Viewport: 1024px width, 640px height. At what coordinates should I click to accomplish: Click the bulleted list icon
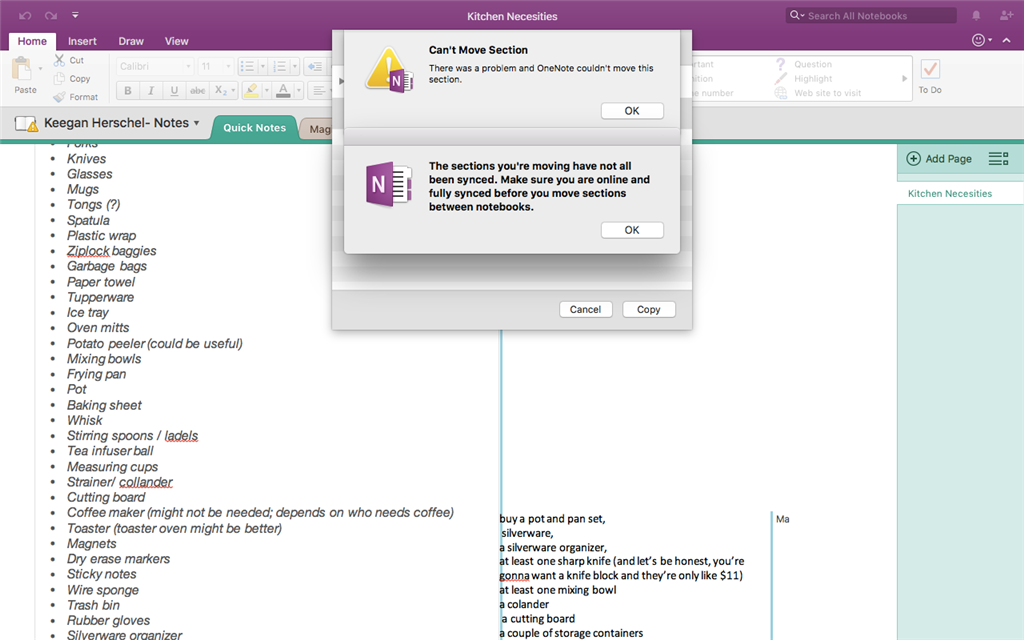[248, 66]
